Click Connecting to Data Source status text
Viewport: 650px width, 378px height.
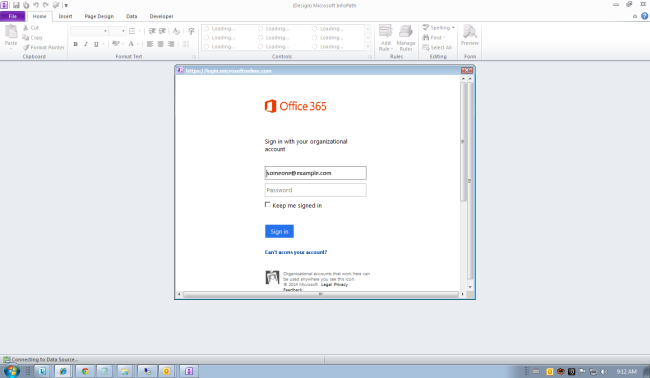[x=45, y=359]
